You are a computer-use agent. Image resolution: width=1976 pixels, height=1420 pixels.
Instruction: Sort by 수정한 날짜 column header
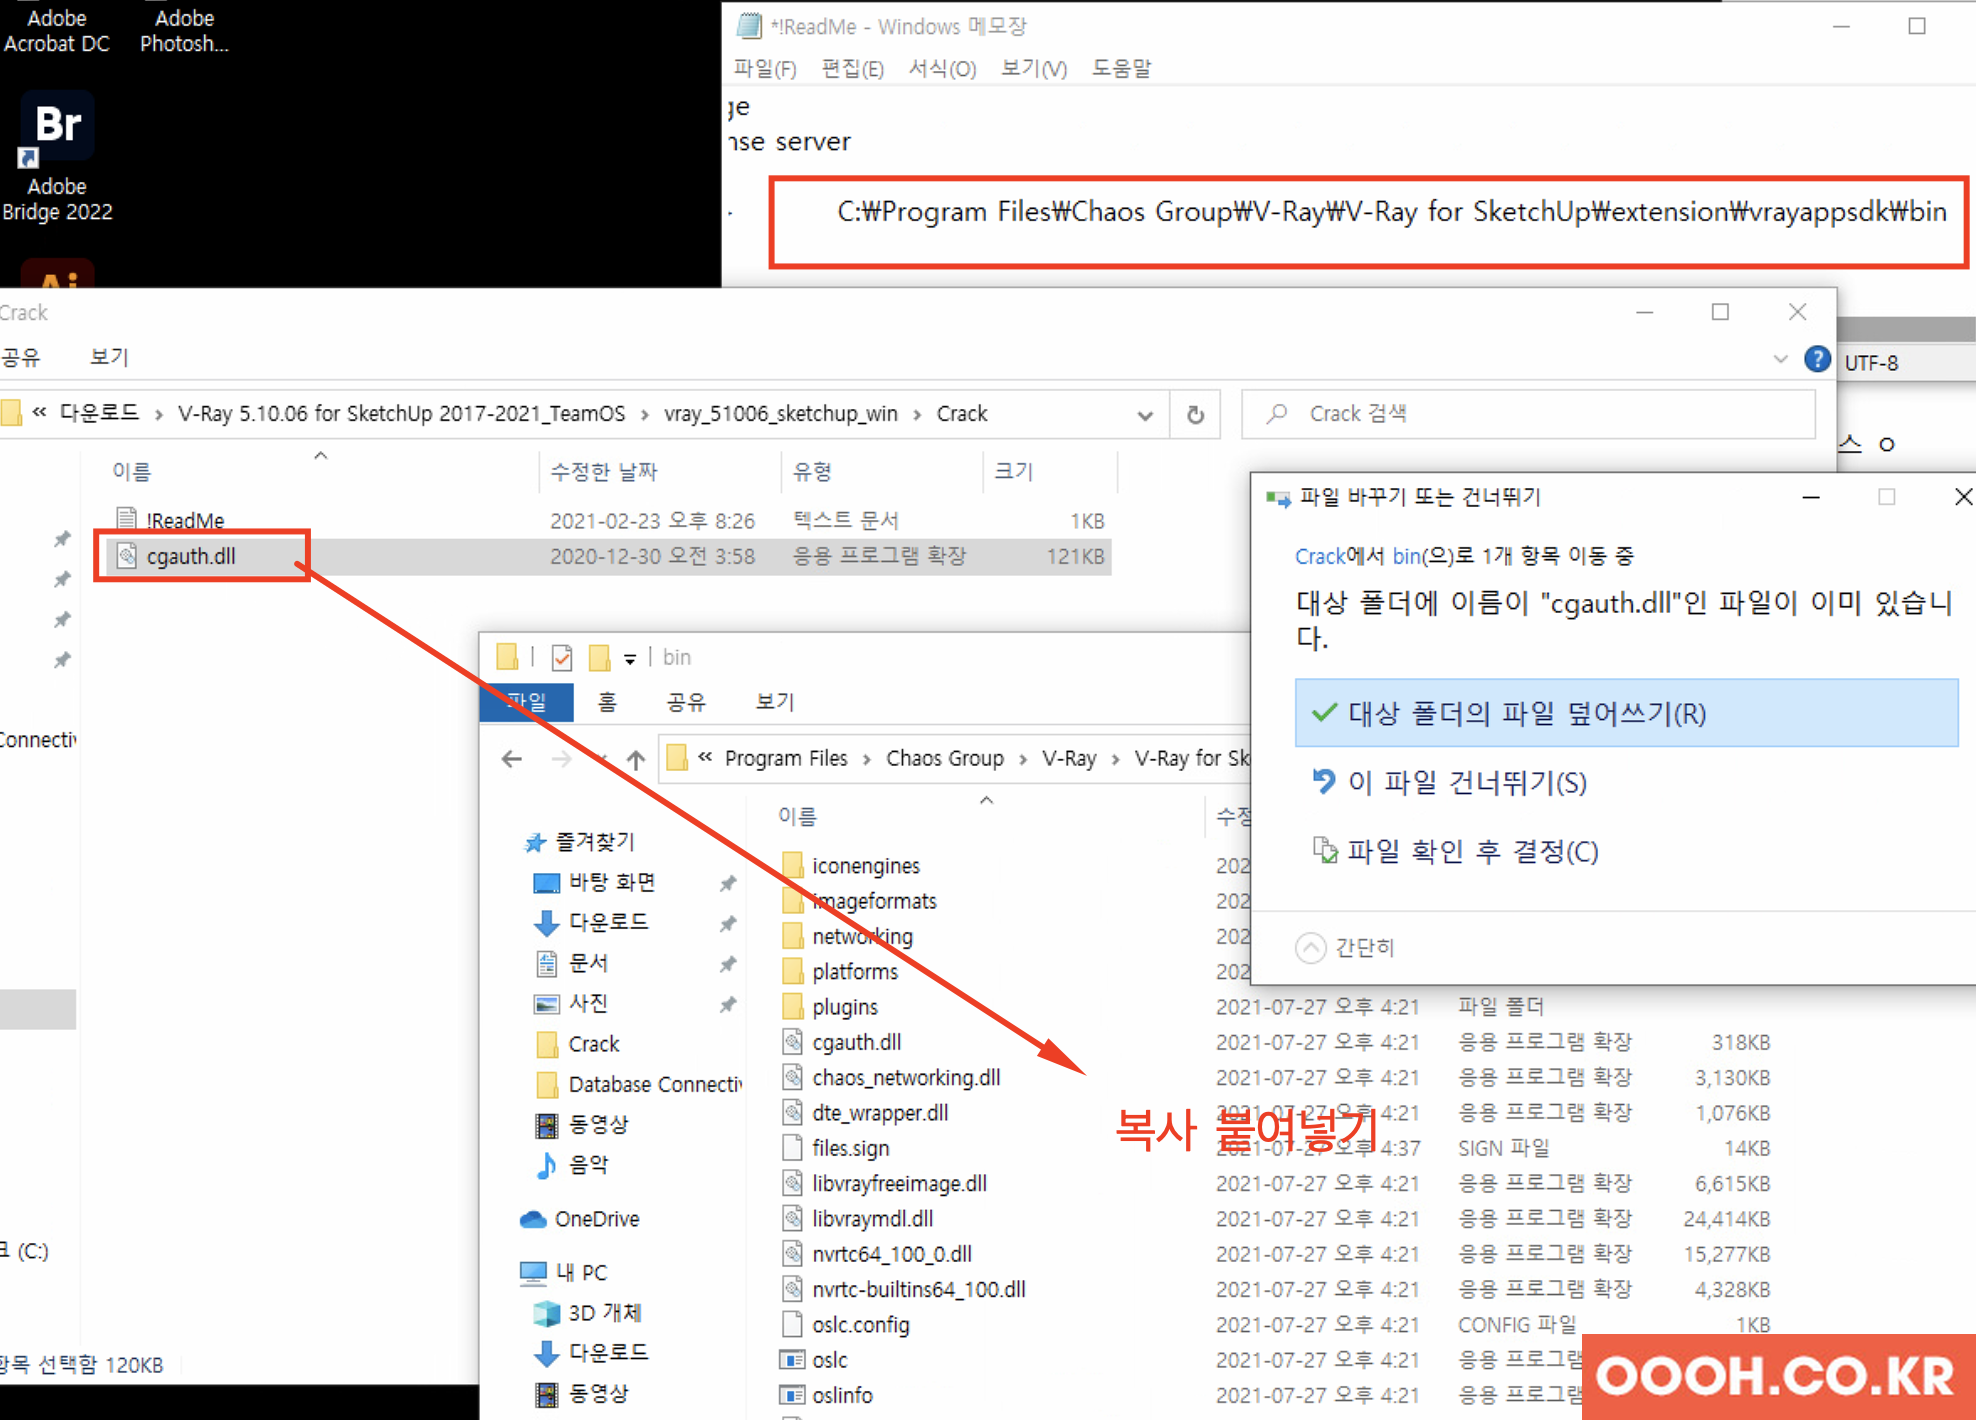coord(604,472)
